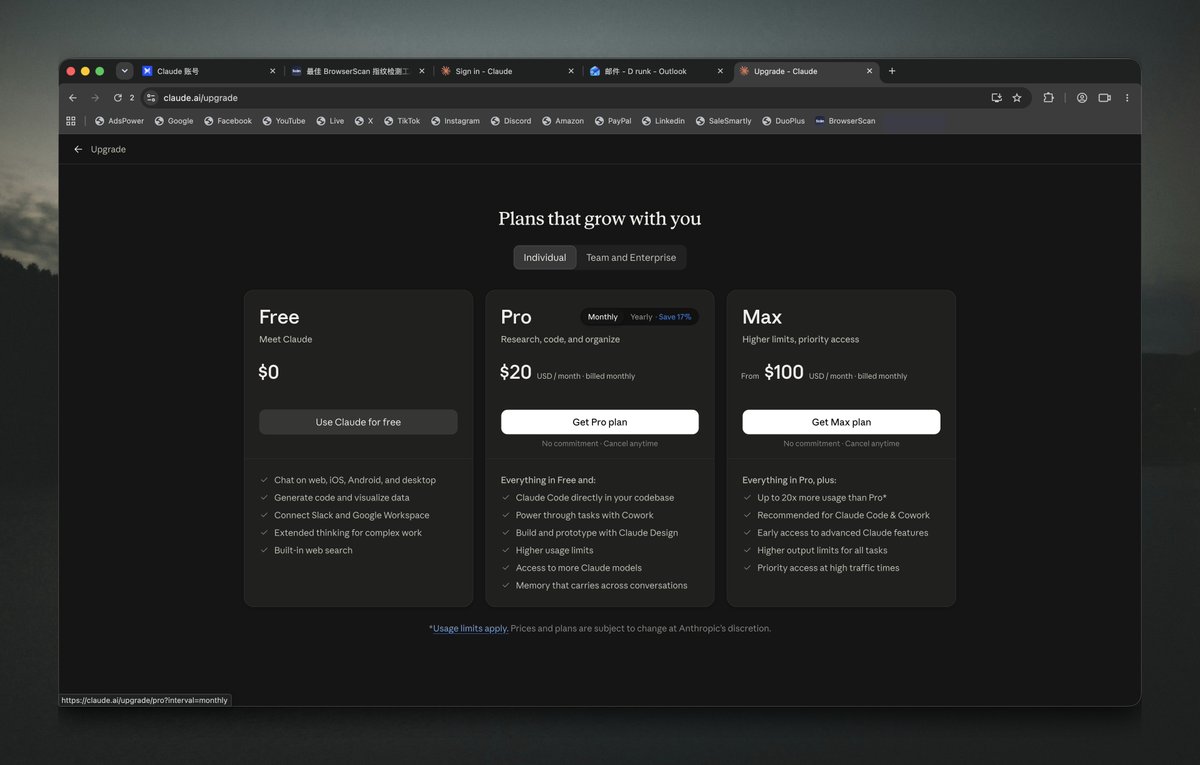Image resolution: width=1200 pixels, height=765 pixels.
Task: Open the TikTok bookmark
Action: point(402,121)
